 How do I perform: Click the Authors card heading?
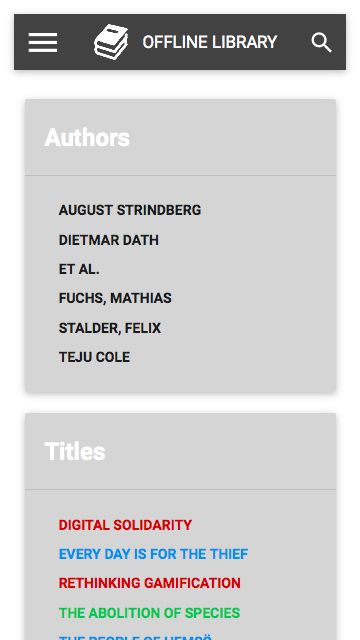(x=87, y=138)
